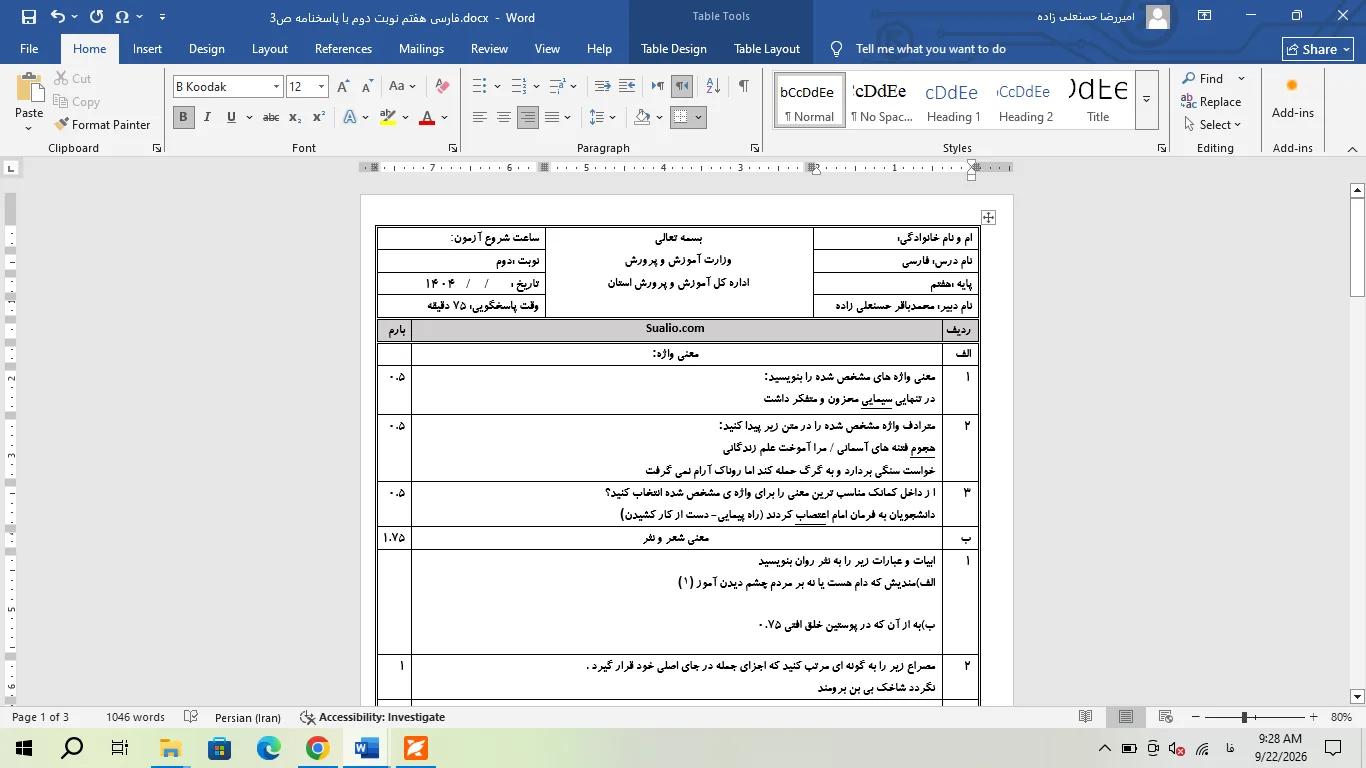Click the Tell me what you want search box

tap(930, 49)
